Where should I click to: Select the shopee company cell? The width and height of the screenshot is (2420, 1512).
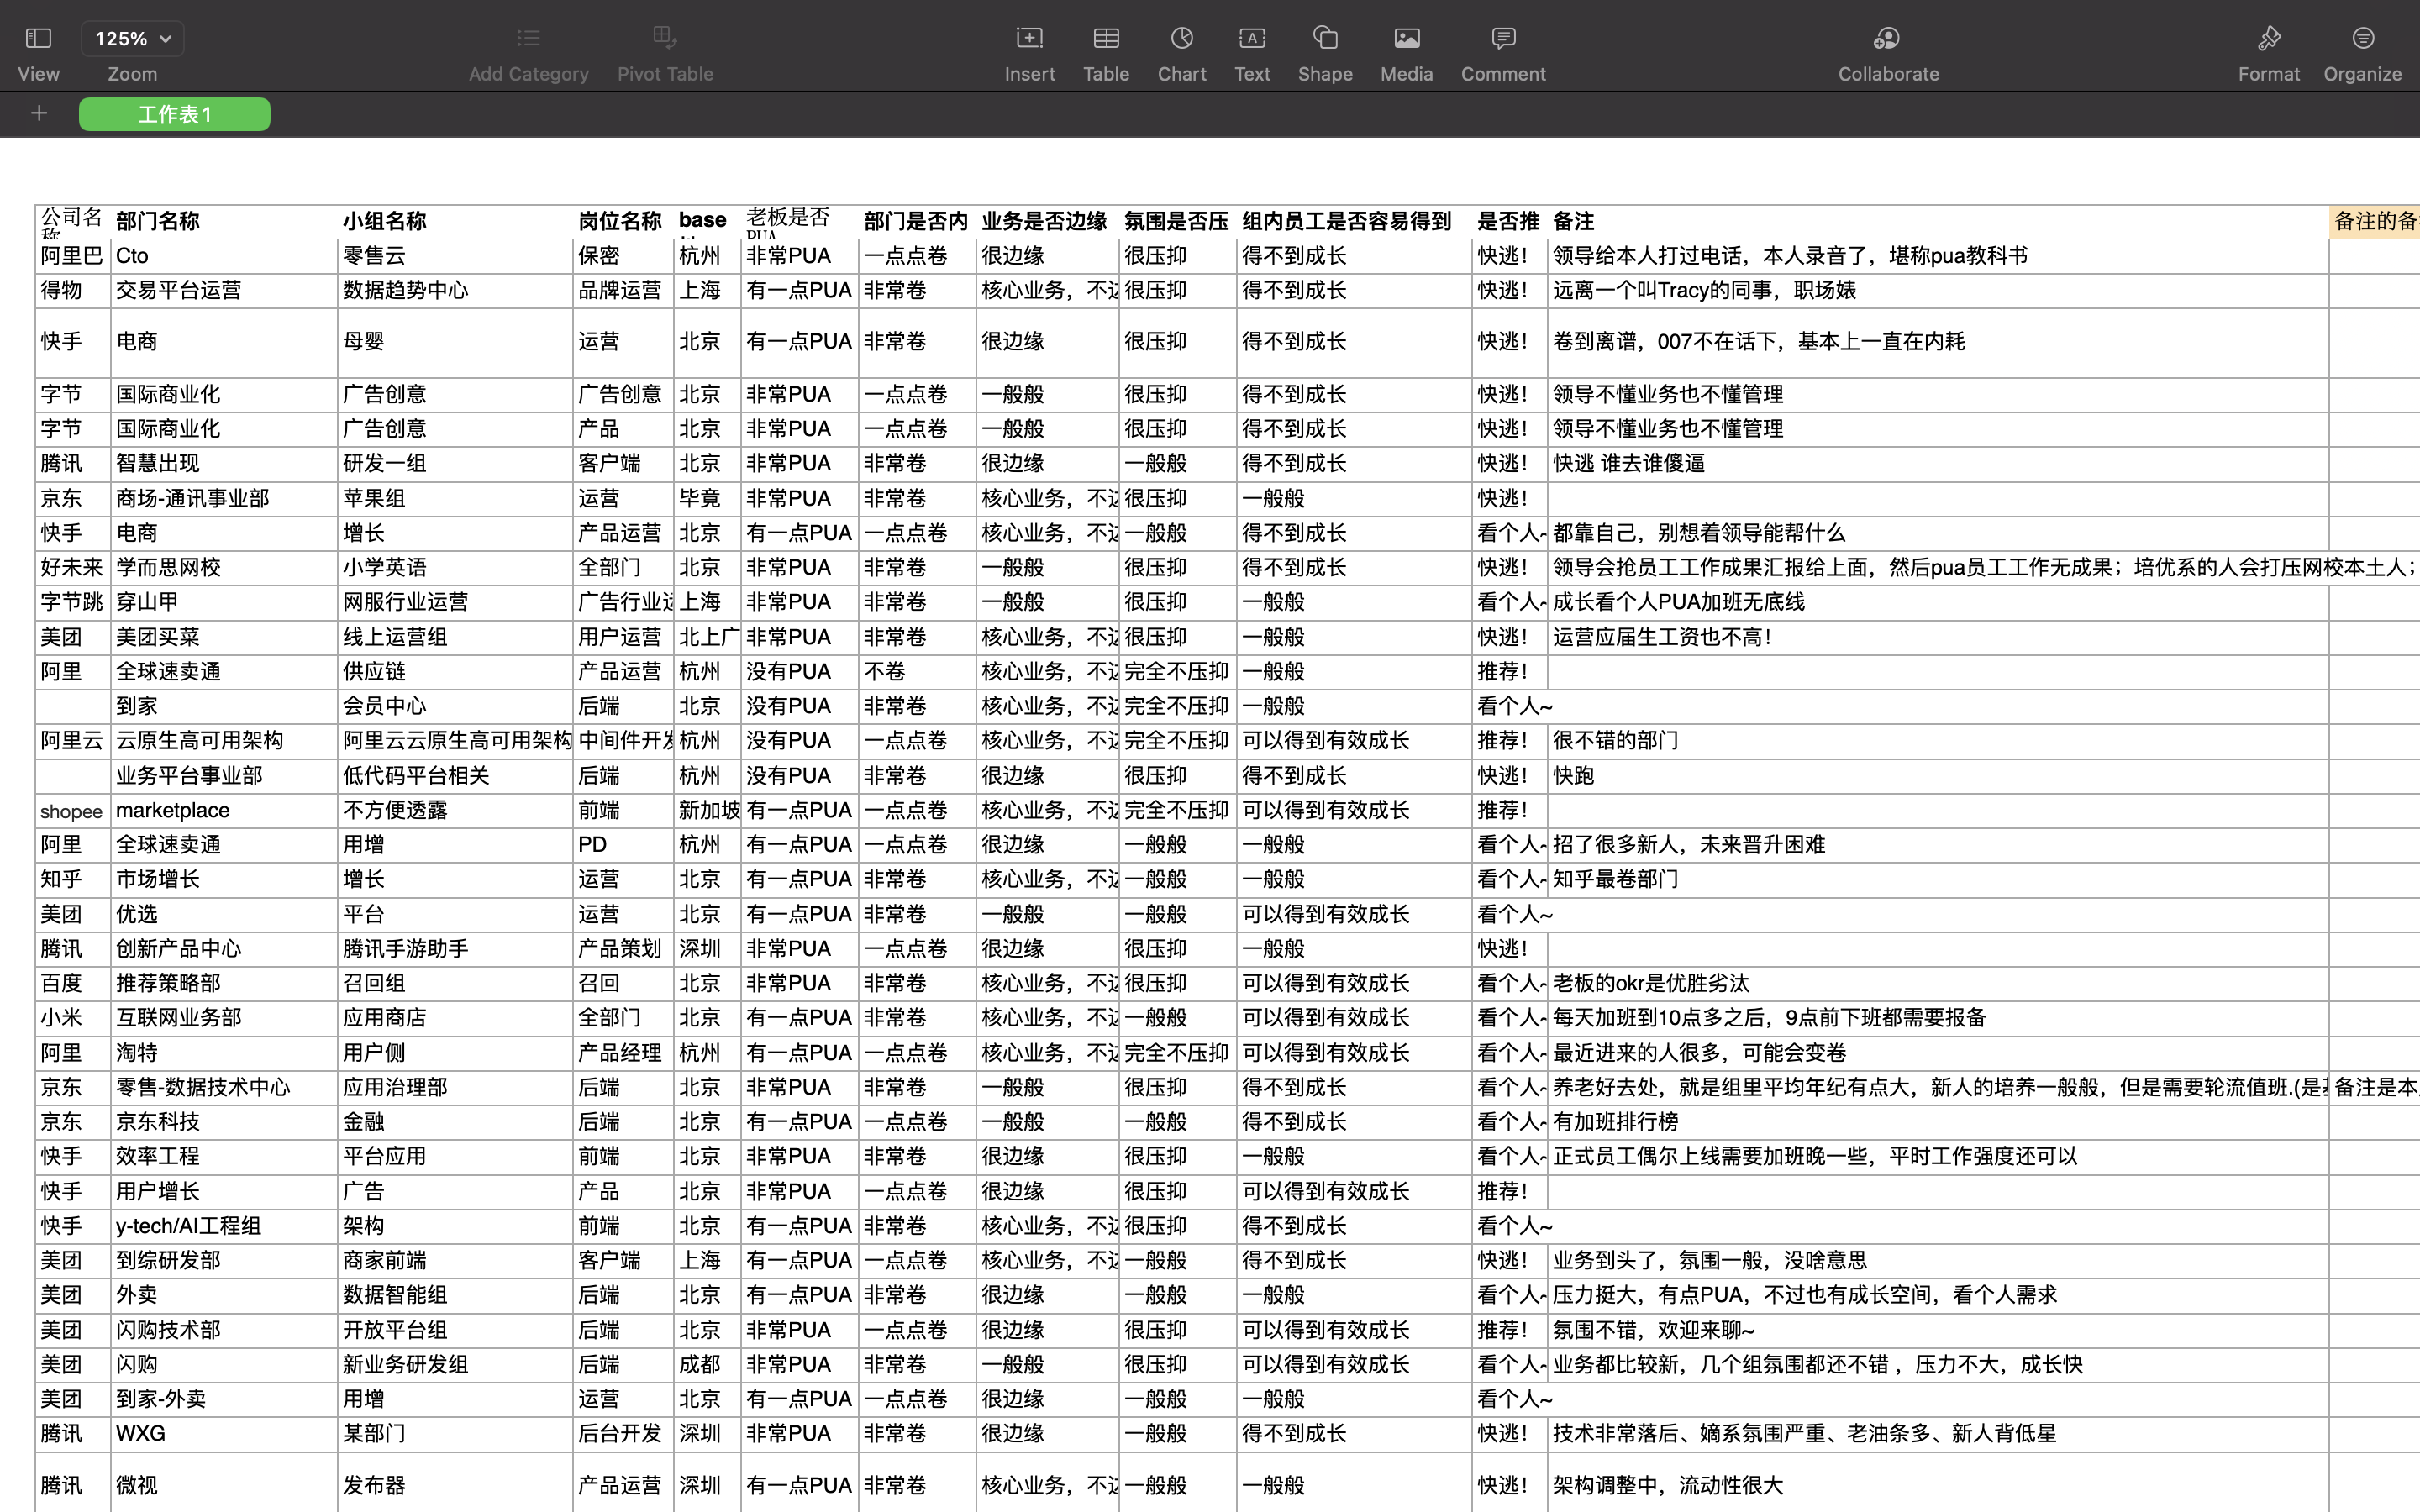pos(73,810)
